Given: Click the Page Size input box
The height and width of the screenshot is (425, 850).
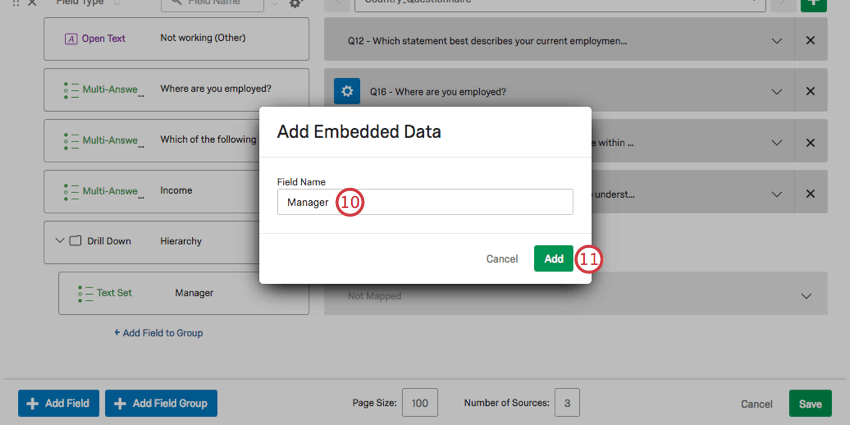Looking at the screenshot, I should 419,404.
